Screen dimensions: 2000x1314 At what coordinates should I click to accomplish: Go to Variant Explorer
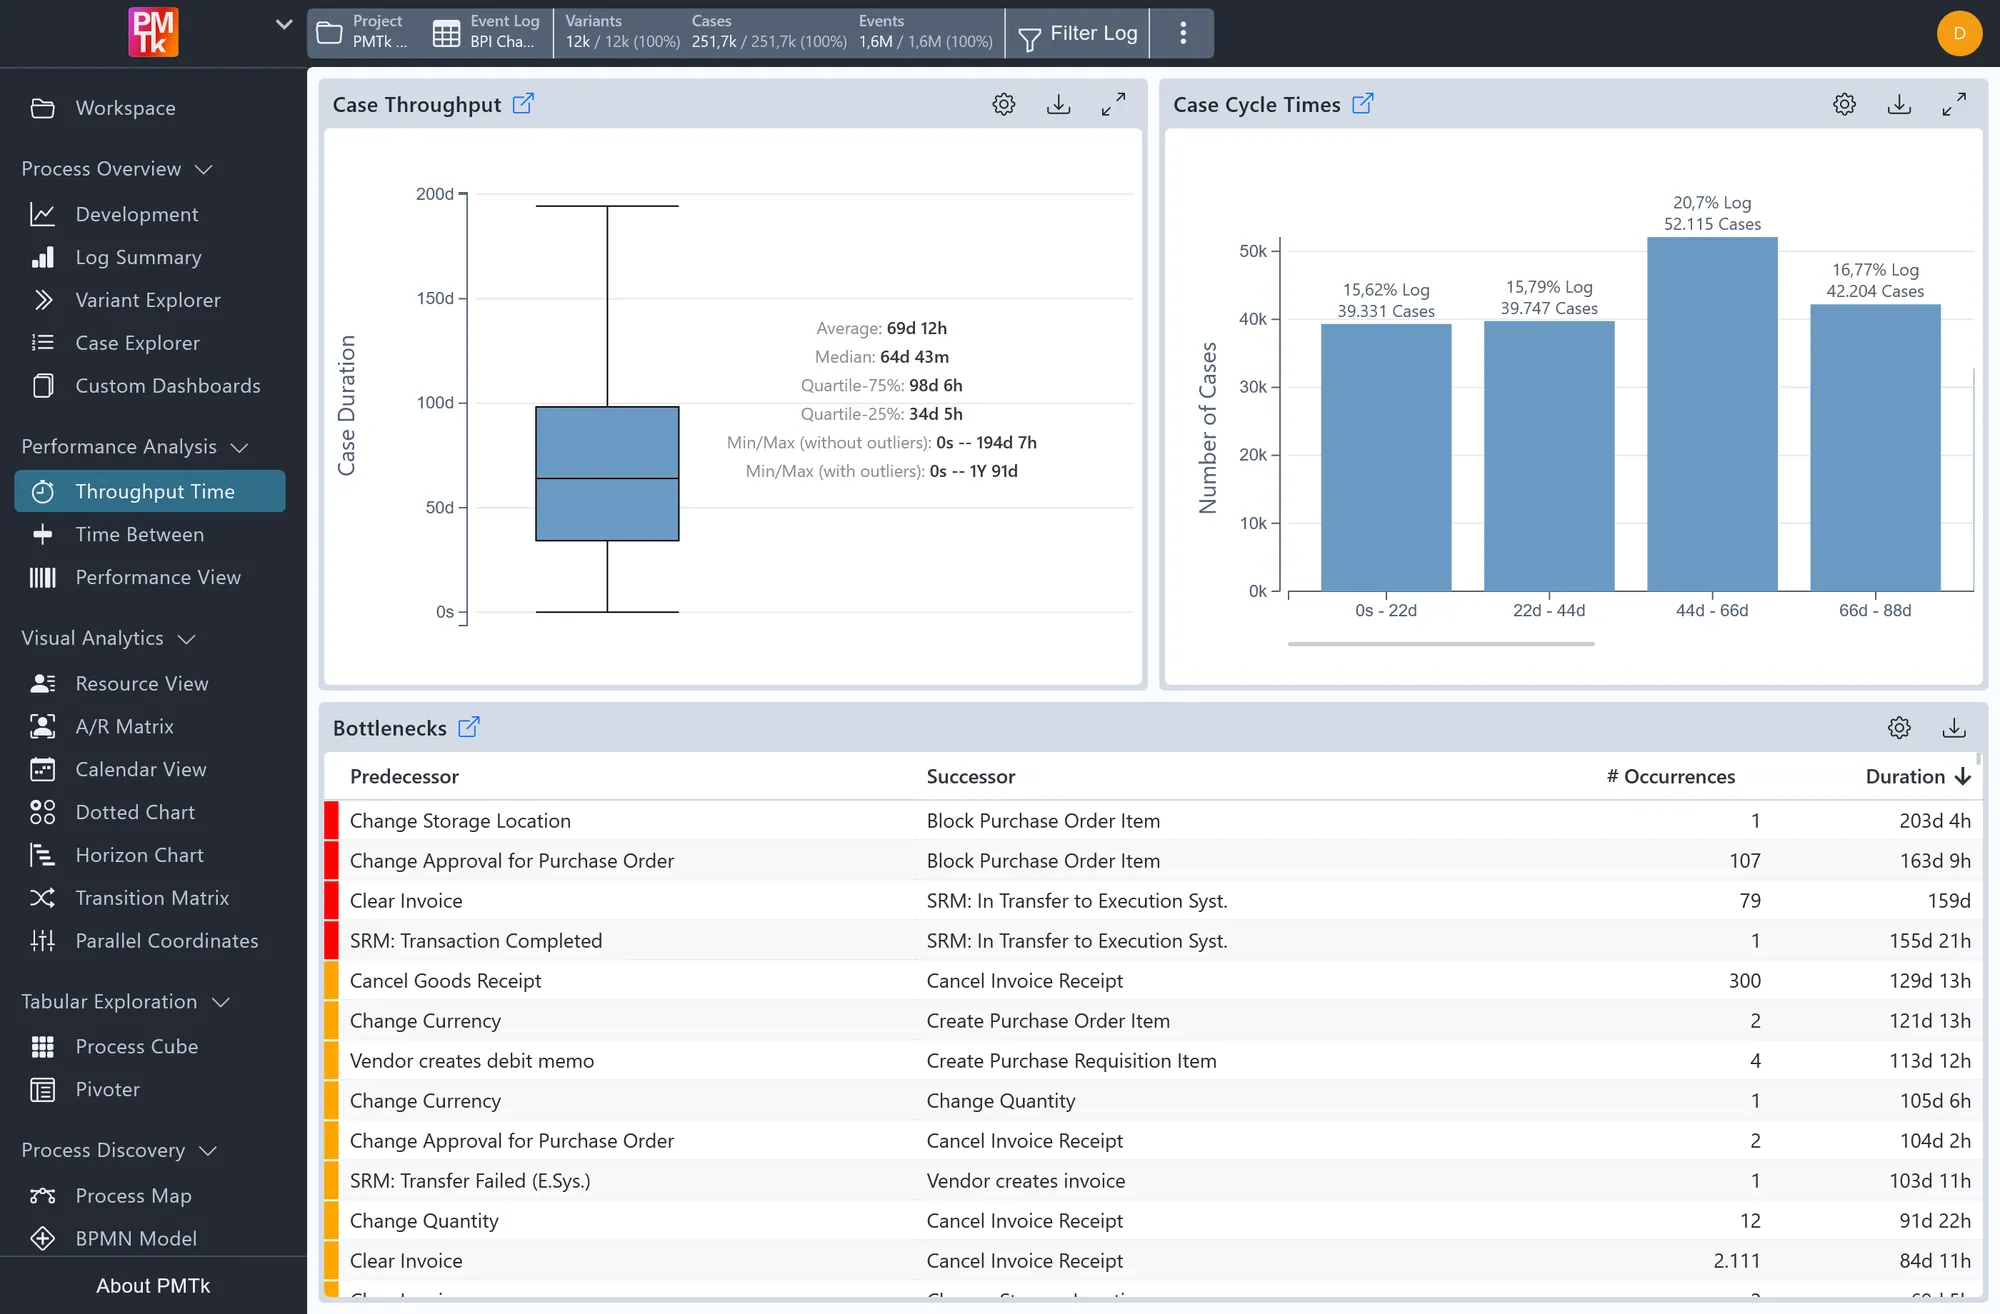pos(150,300)
